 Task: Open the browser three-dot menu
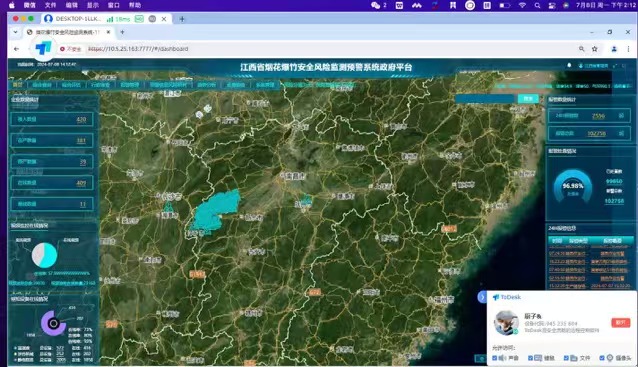(x=629, y=49)
